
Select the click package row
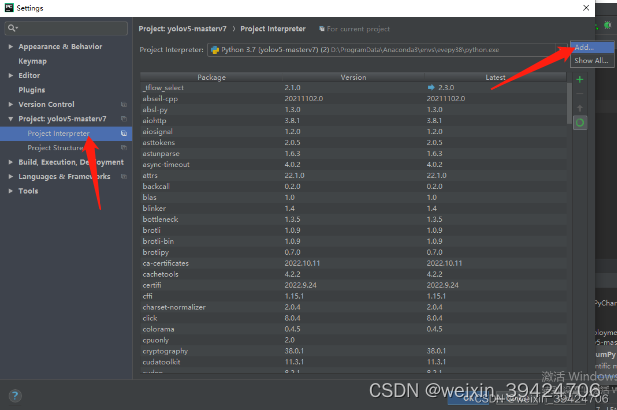click(x=353, y=318)
